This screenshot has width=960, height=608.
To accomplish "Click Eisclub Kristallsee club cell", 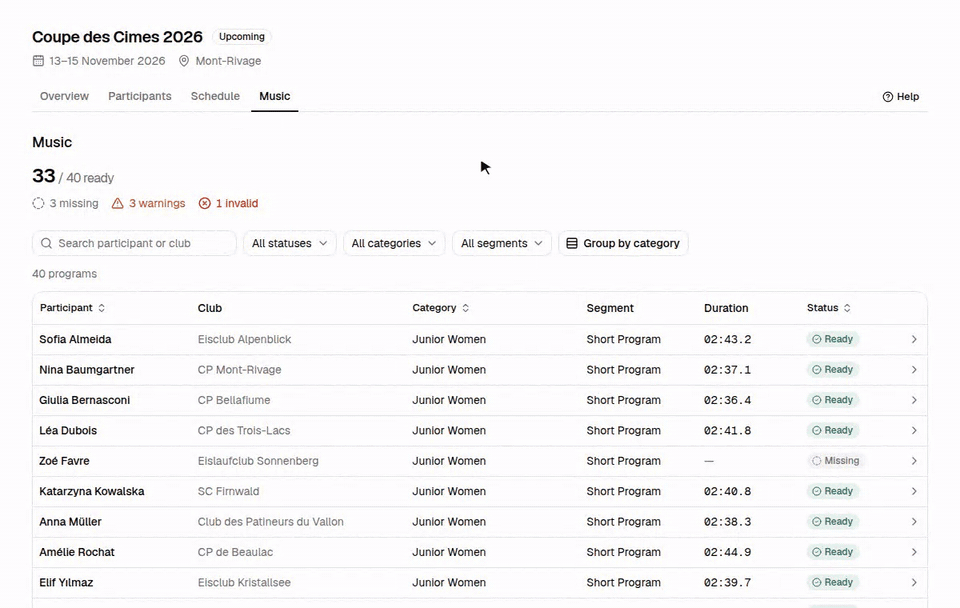I will [244, 582].
